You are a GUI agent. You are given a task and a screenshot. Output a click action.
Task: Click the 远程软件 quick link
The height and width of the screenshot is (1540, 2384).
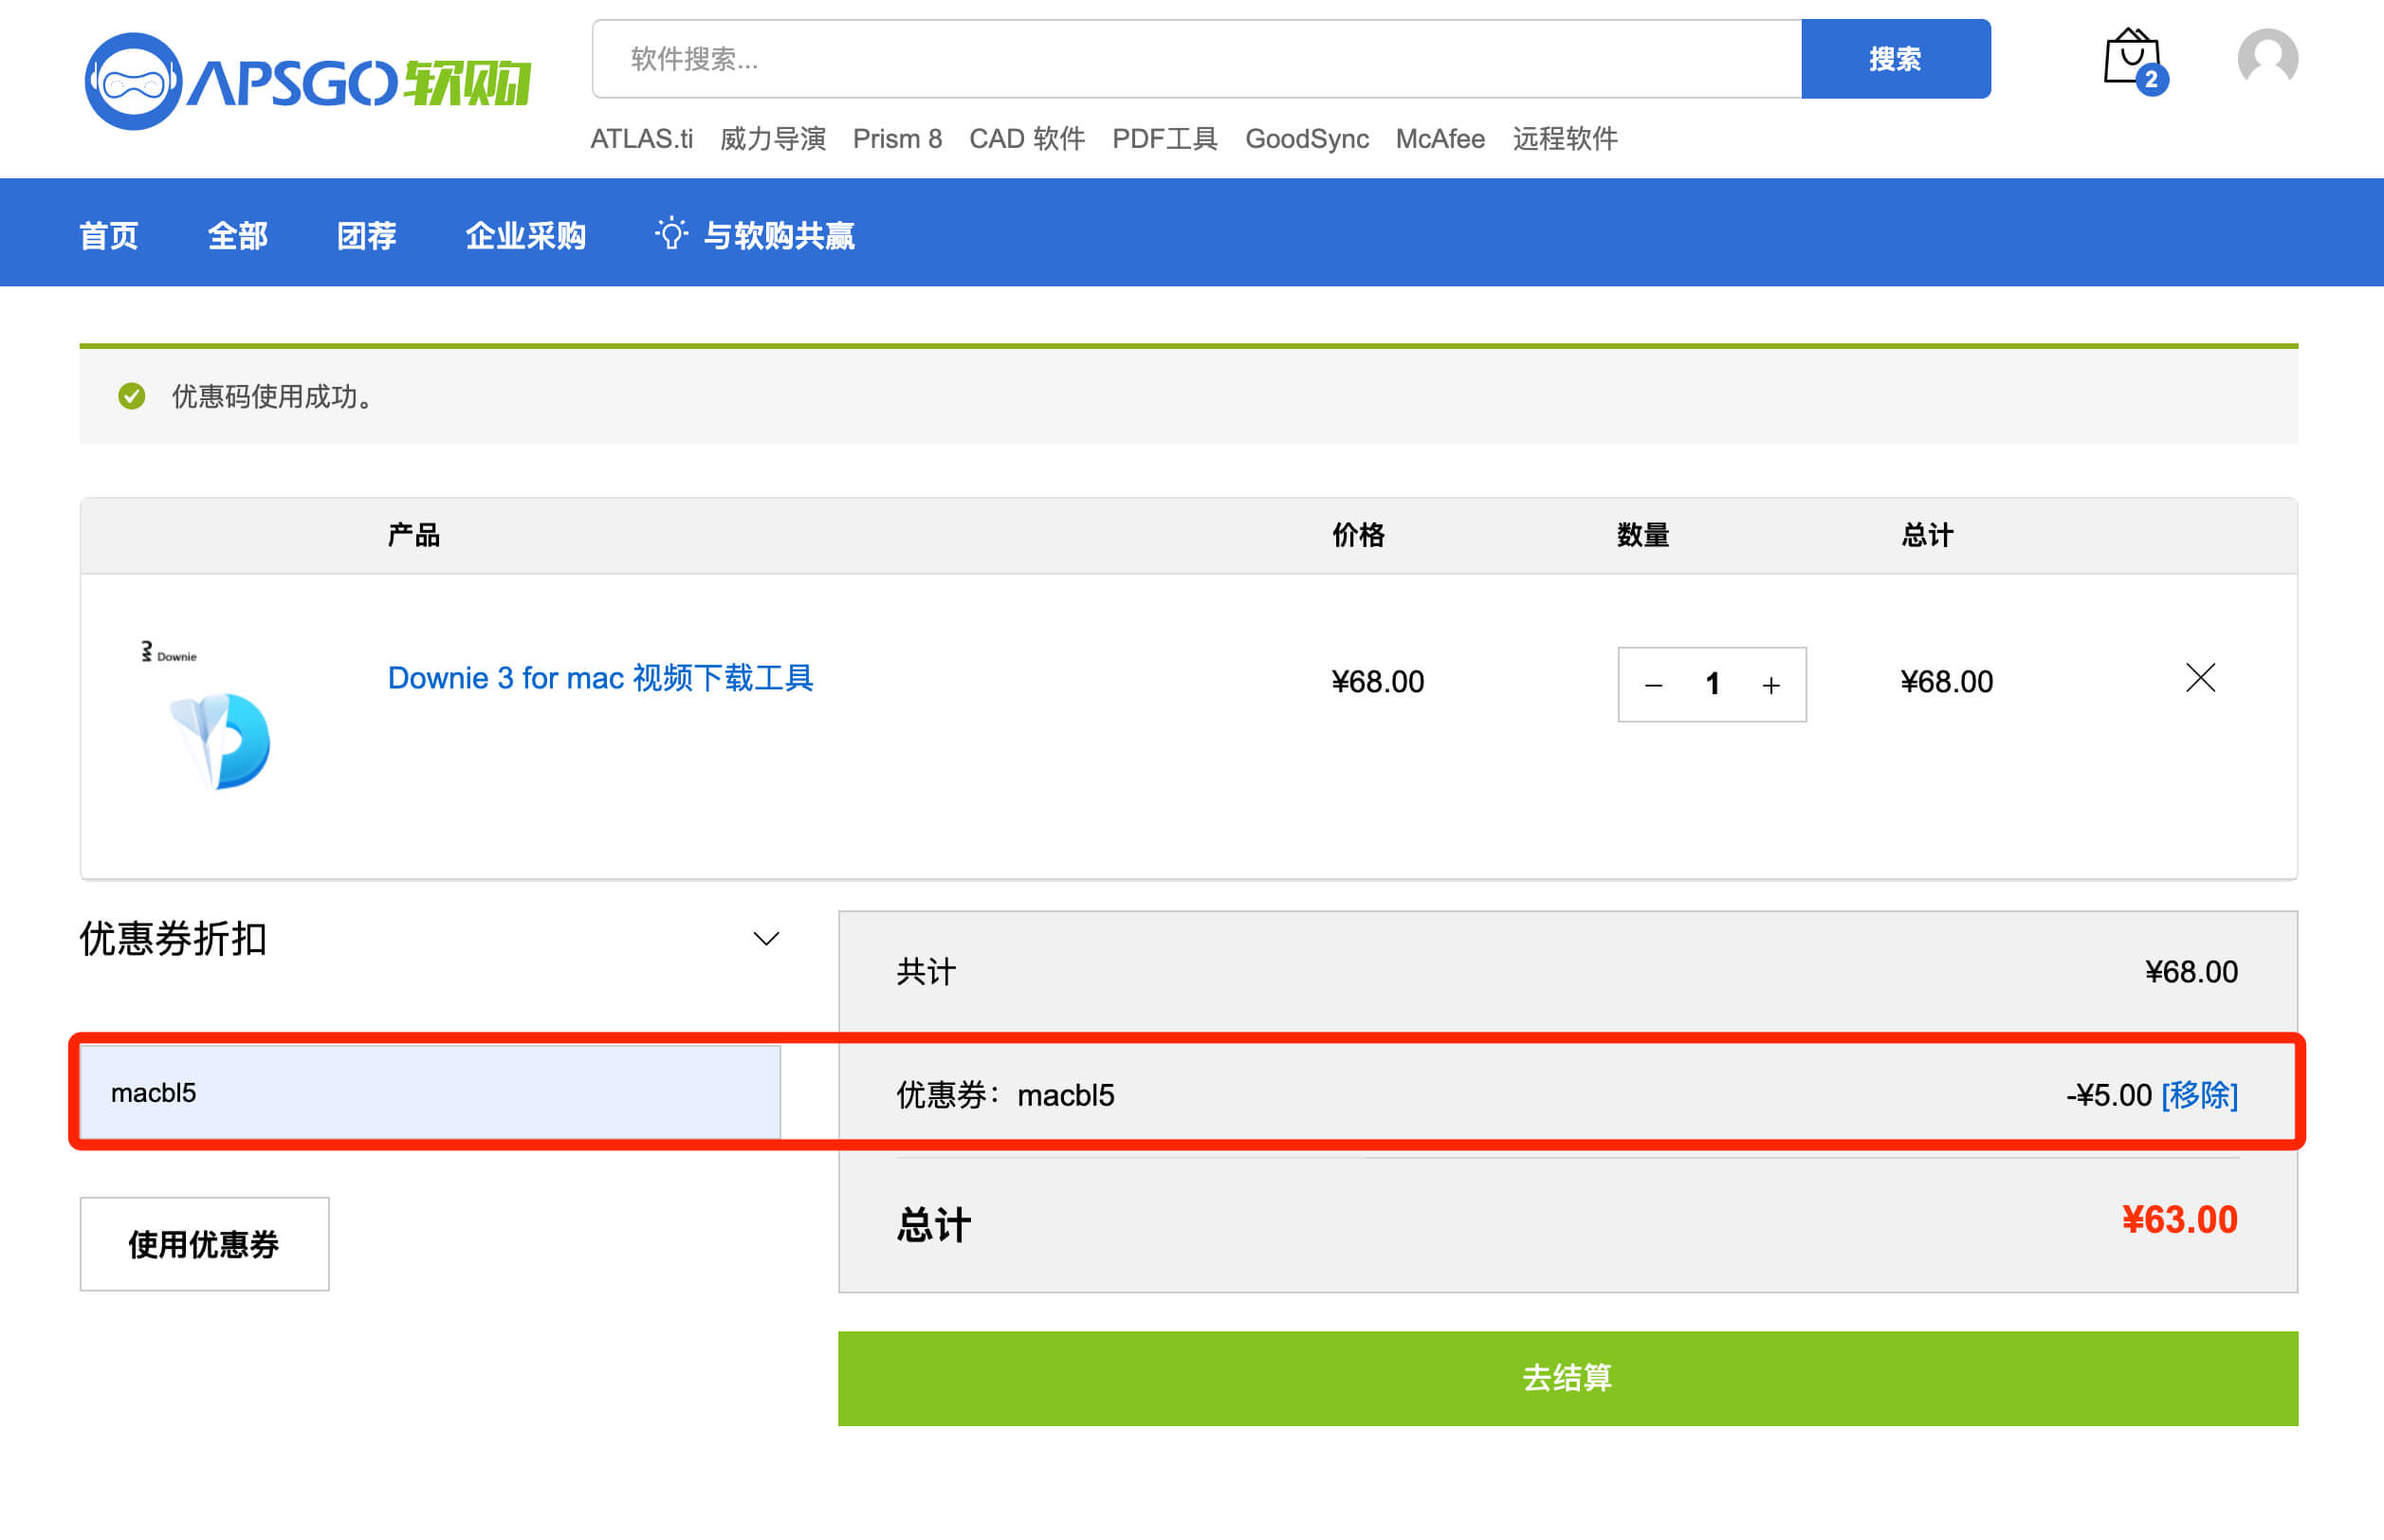1565,139
